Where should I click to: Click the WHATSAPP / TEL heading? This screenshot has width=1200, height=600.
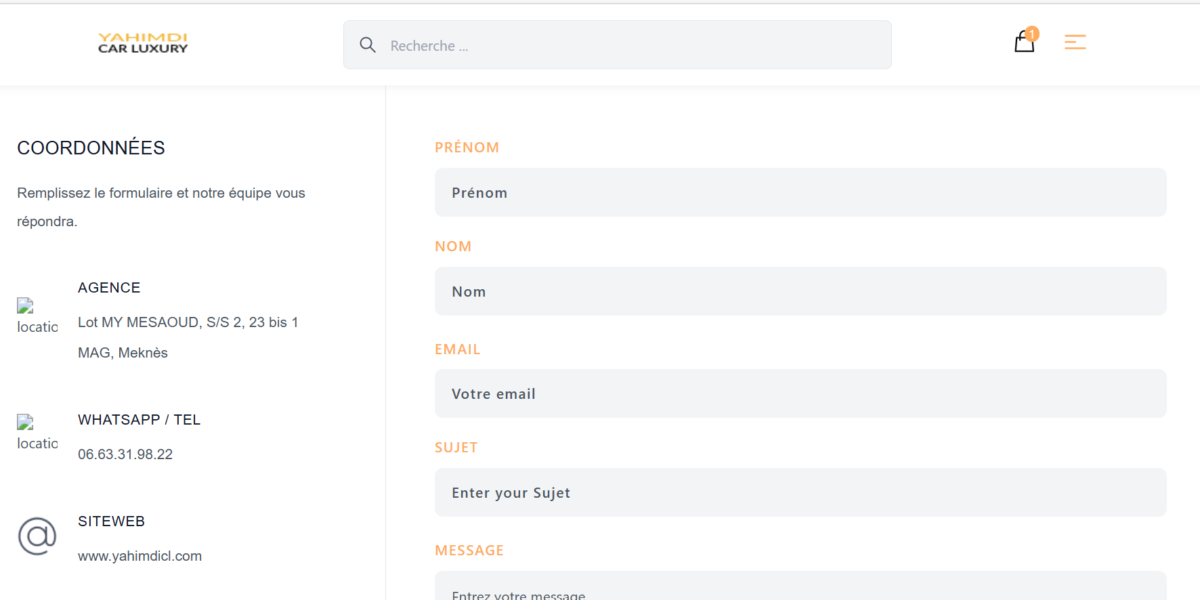point(139,419)
